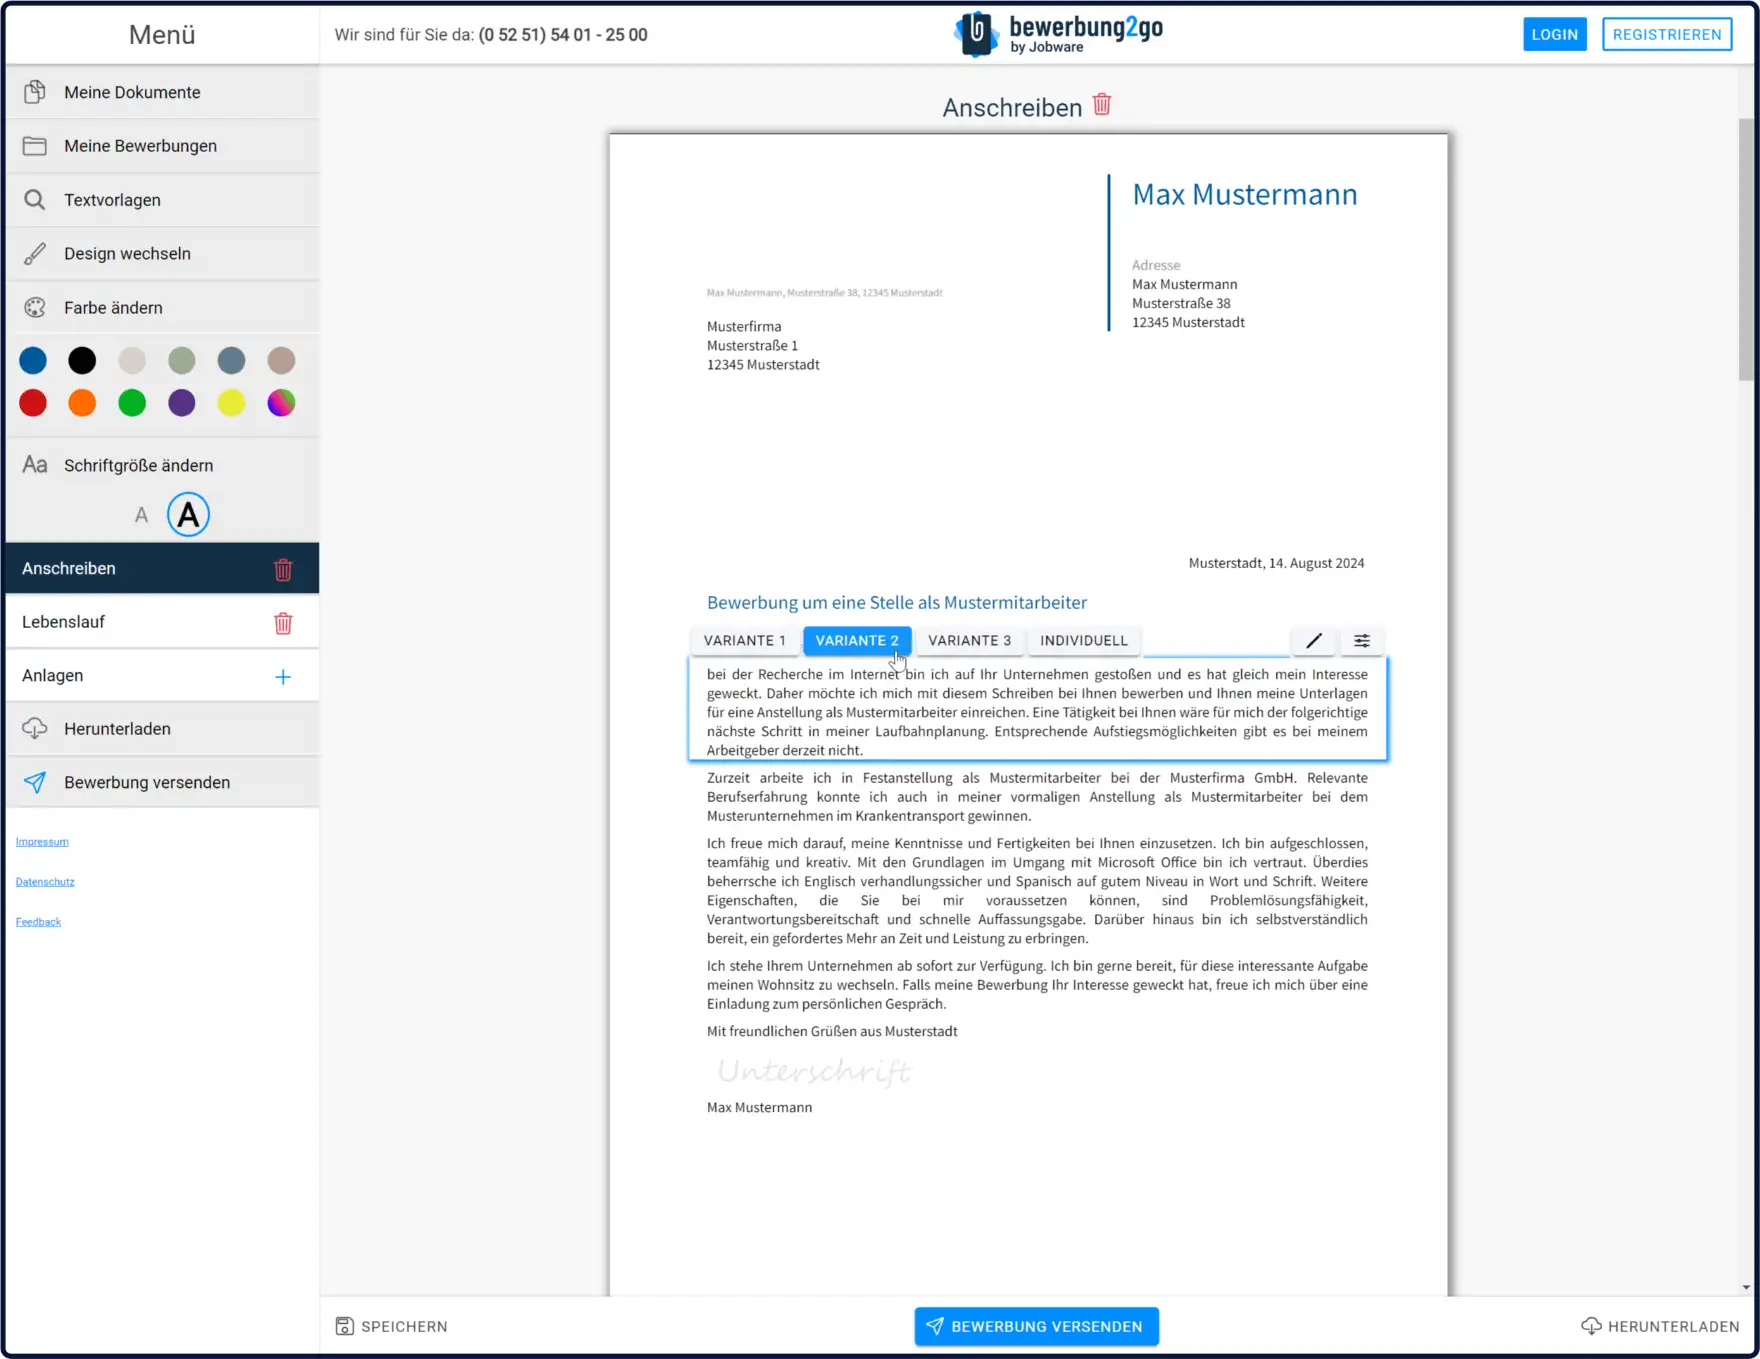Select the bright green color swatch
Screen dimensions: 1760x1359
point(132,403)
